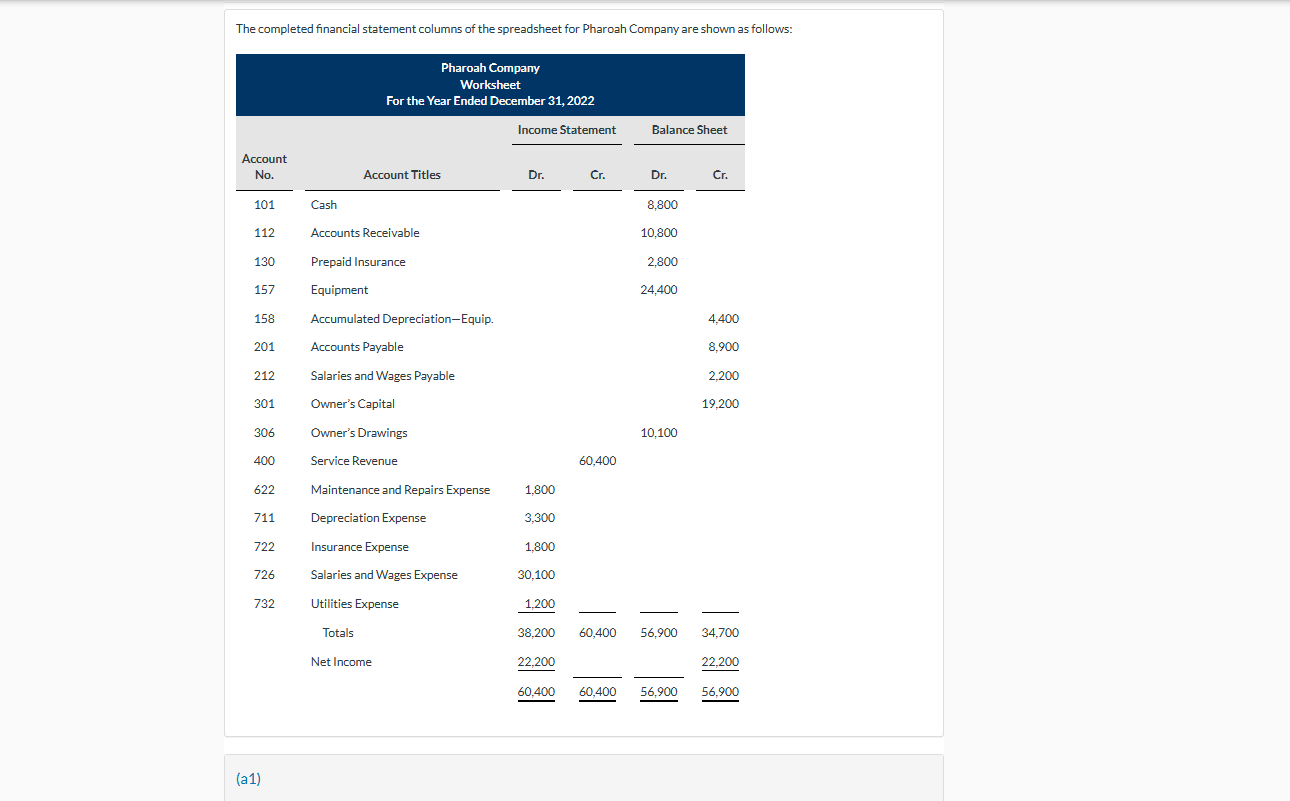Select the Utilities Expense value 1,200

click(x=539, y=603)
